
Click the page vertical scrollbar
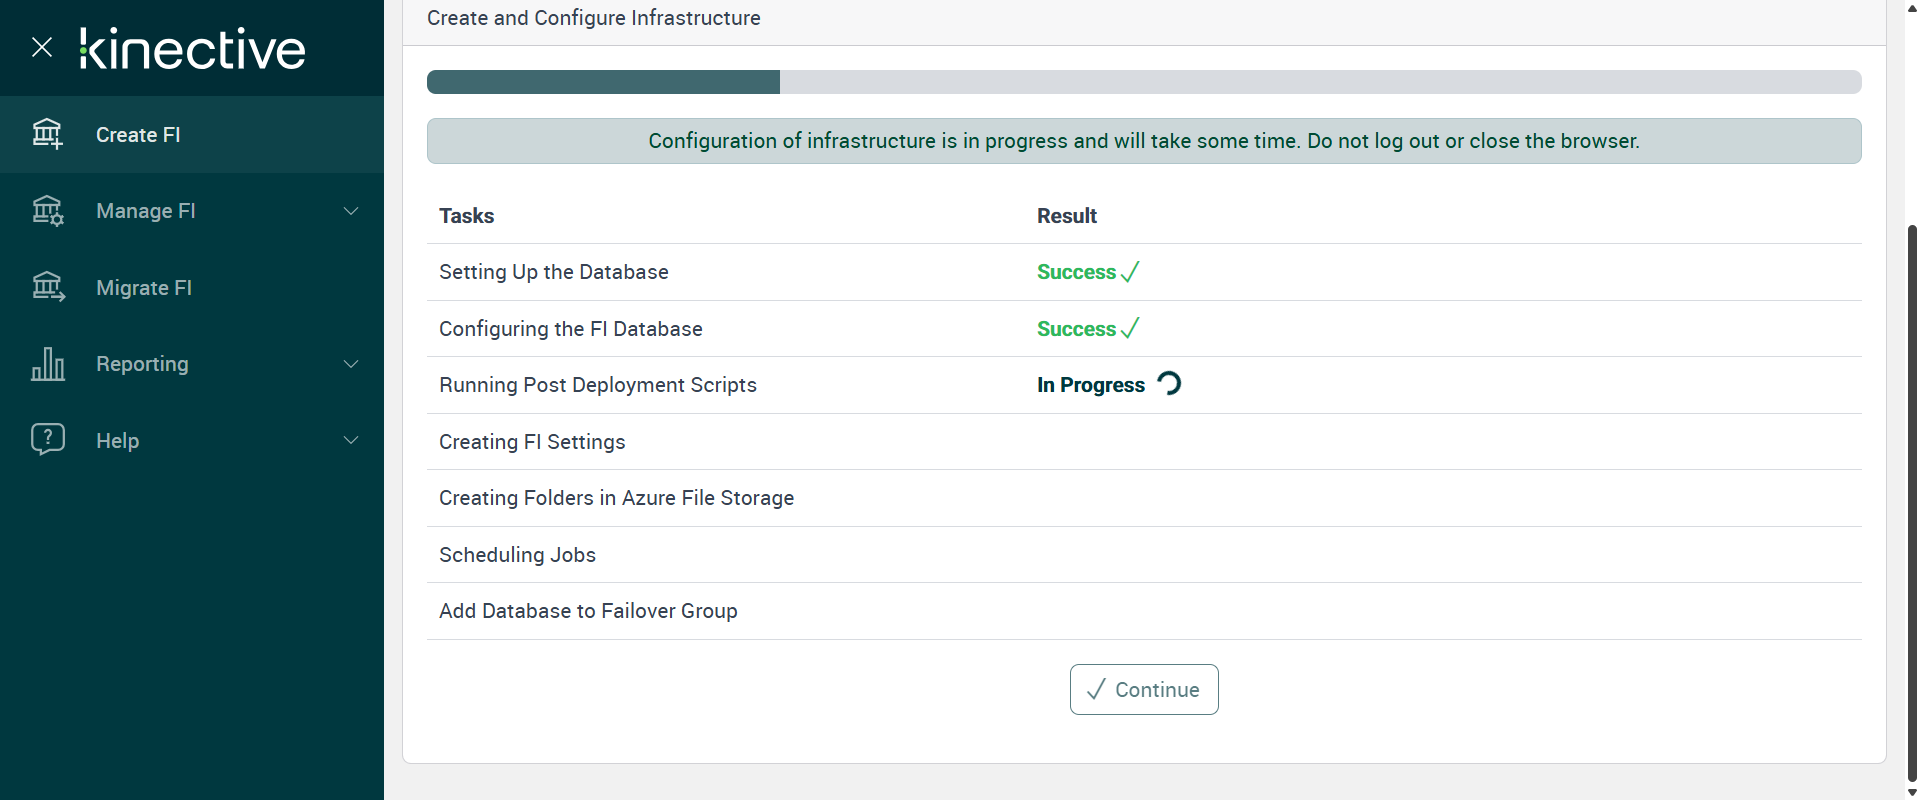coord(1912,500)
